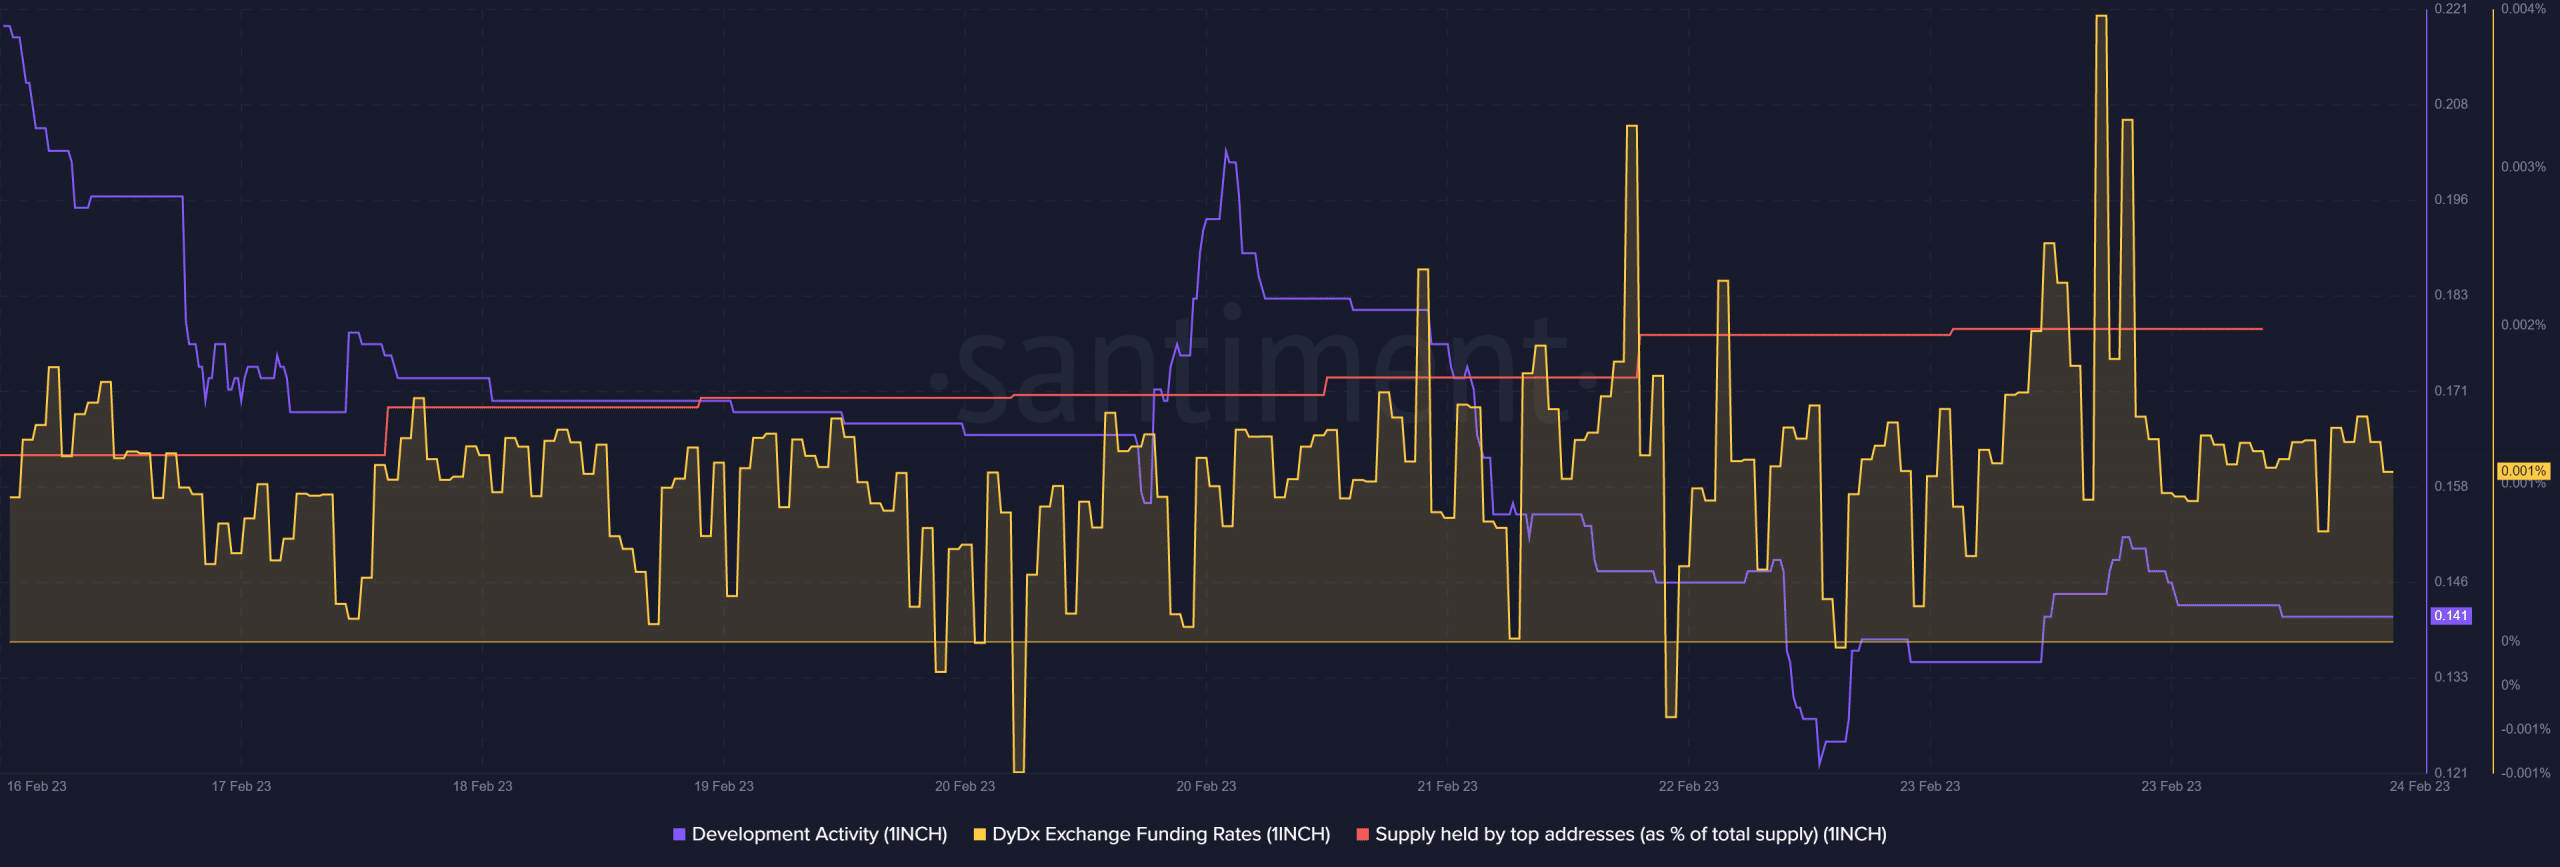Click the purple Development Activity legend square
This screenshot has width=2560, height=867.
click(679, 834)
